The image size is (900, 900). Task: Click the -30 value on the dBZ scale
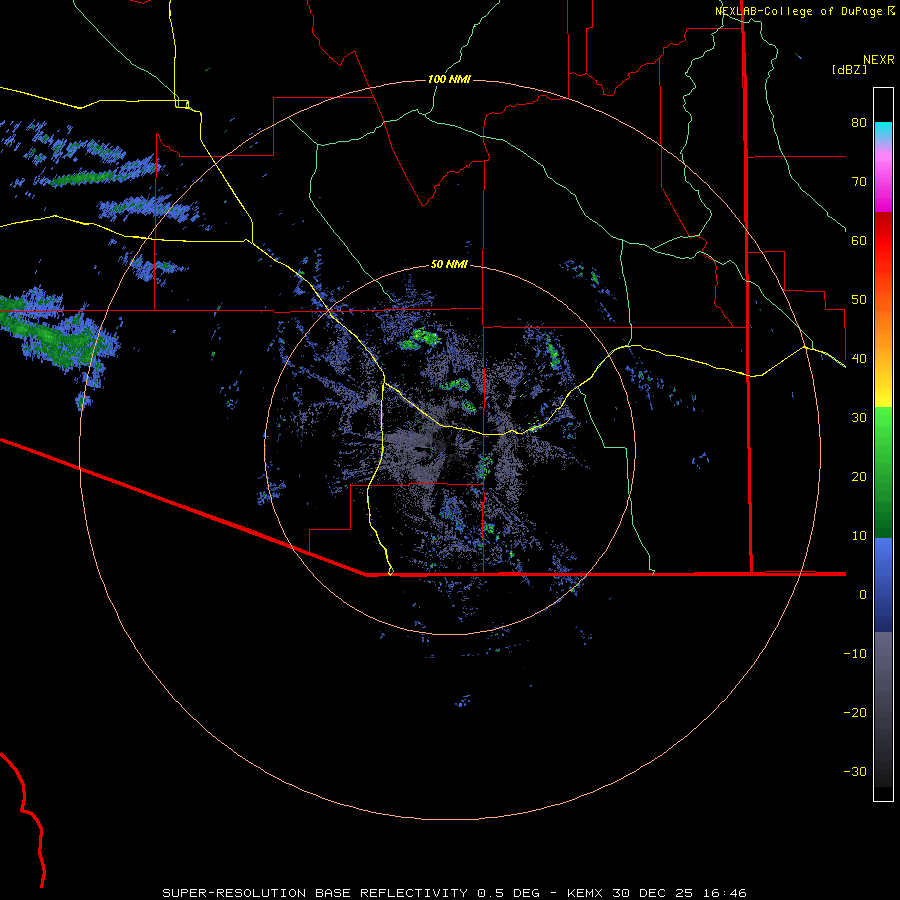855,772
